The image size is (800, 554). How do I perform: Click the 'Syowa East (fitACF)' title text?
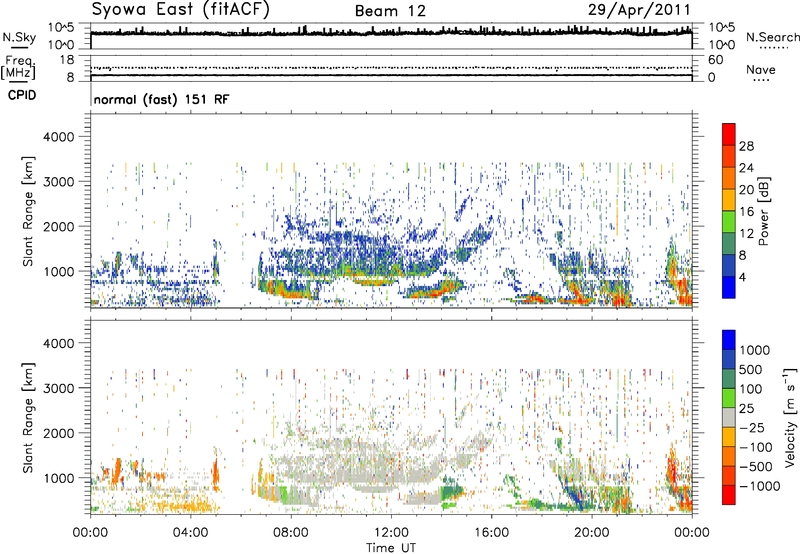(181, 9)
